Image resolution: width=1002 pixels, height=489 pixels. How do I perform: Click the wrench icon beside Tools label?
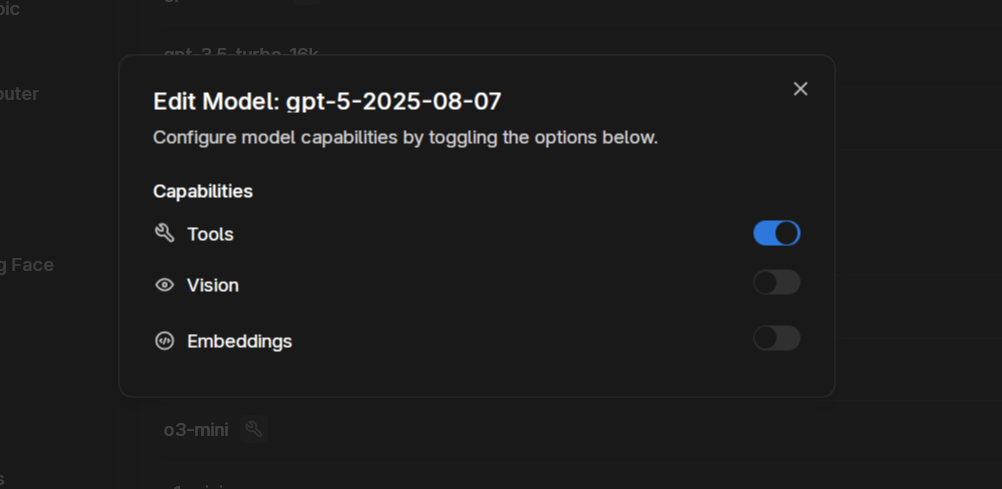pos(165,233)
